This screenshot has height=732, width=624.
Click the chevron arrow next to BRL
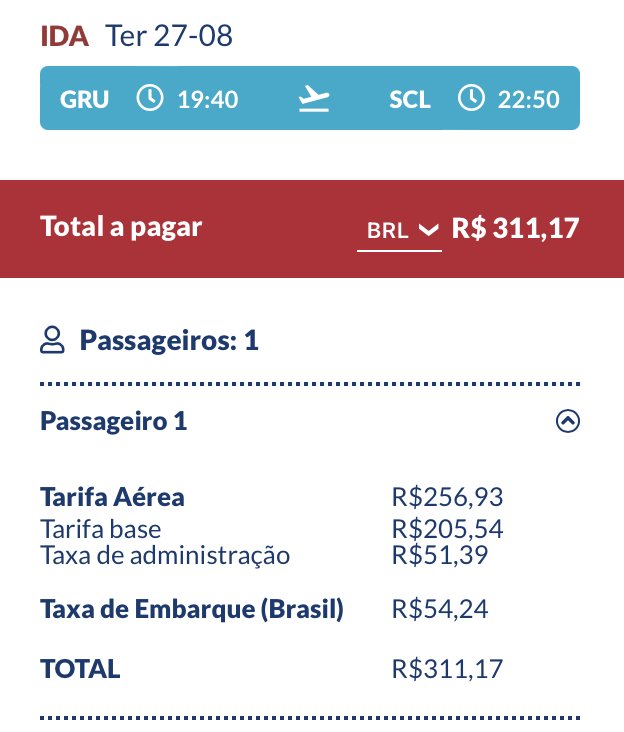coord(428,230)
